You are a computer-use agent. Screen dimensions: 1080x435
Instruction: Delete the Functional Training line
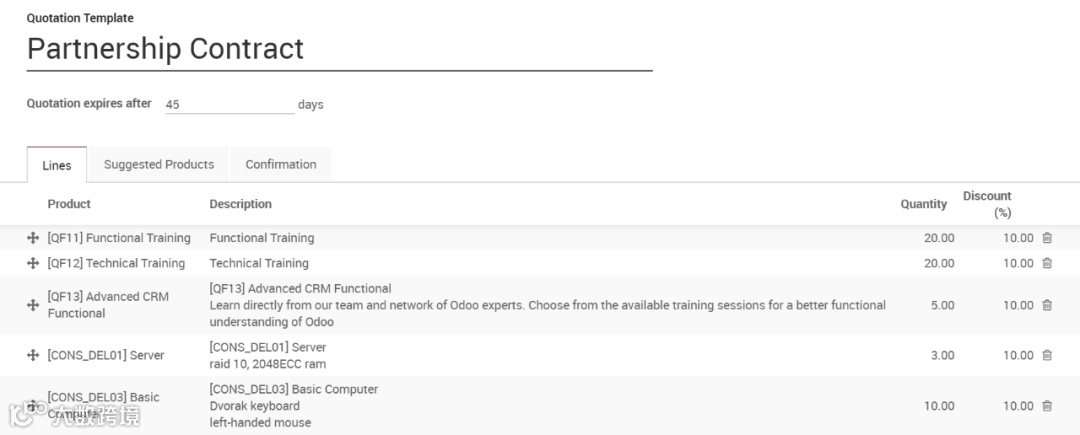point(1047,238)
